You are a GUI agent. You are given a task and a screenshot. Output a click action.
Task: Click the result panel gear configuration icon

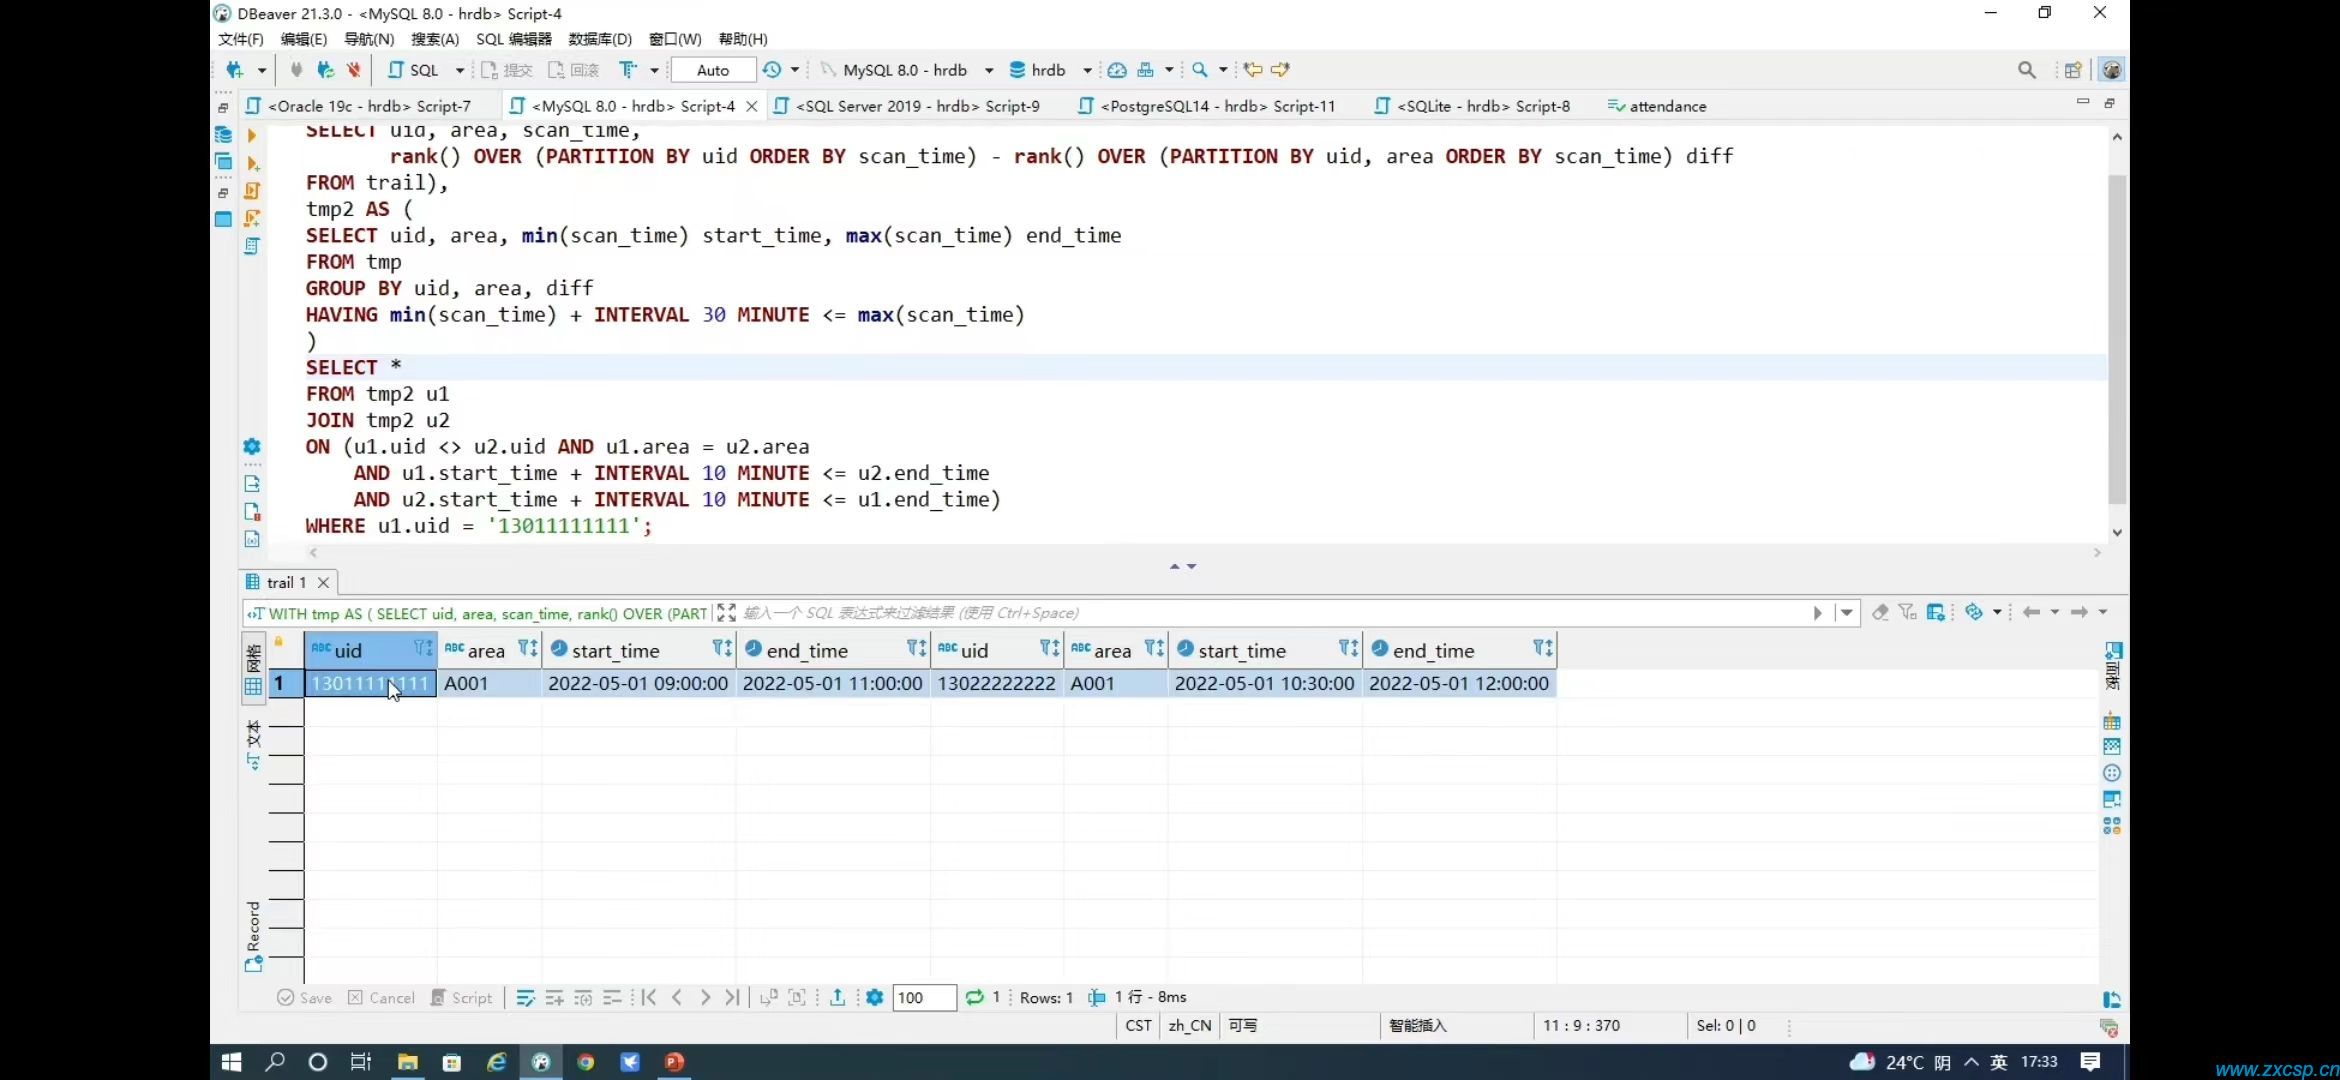tap(875, 997)
